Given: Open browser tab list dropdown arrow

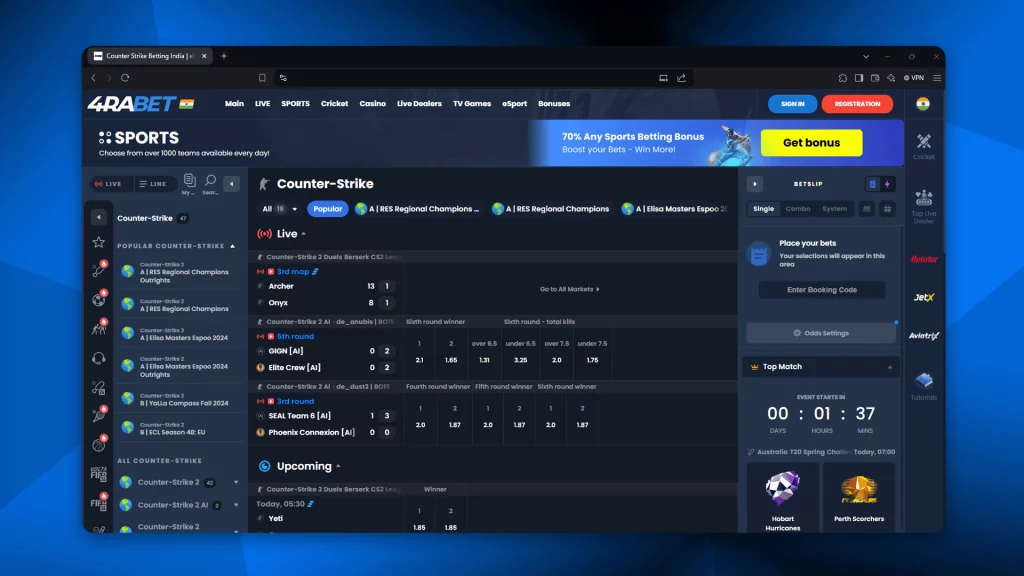Looking at the screenshot, I should point(866,56).
